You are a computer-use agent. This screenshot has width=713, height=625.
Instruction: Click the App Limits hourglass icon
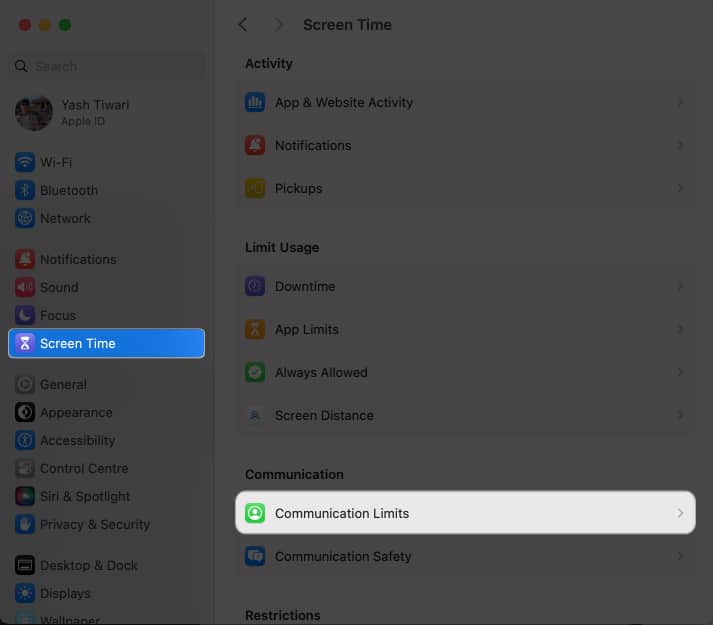coord(255,329)
